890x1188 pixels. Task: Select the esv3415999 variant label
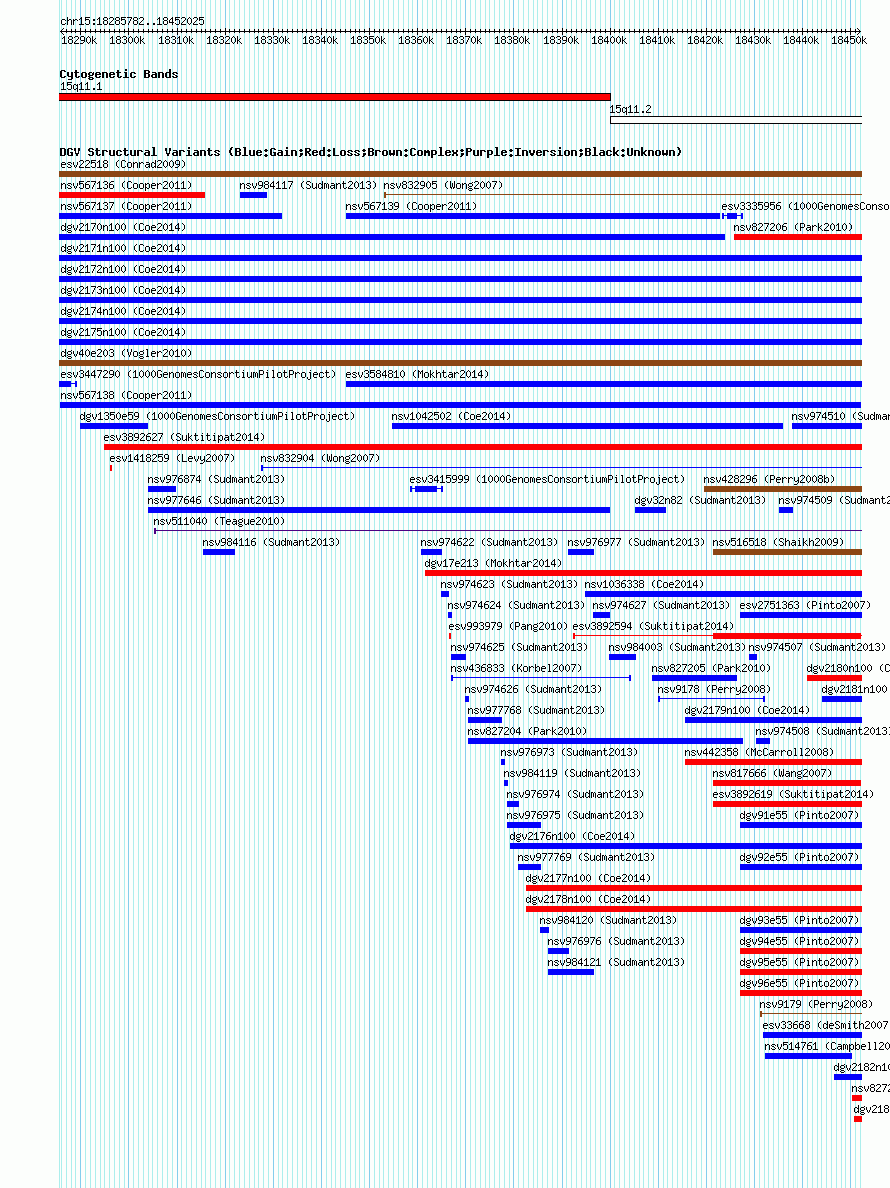click(x=547, y=480)
